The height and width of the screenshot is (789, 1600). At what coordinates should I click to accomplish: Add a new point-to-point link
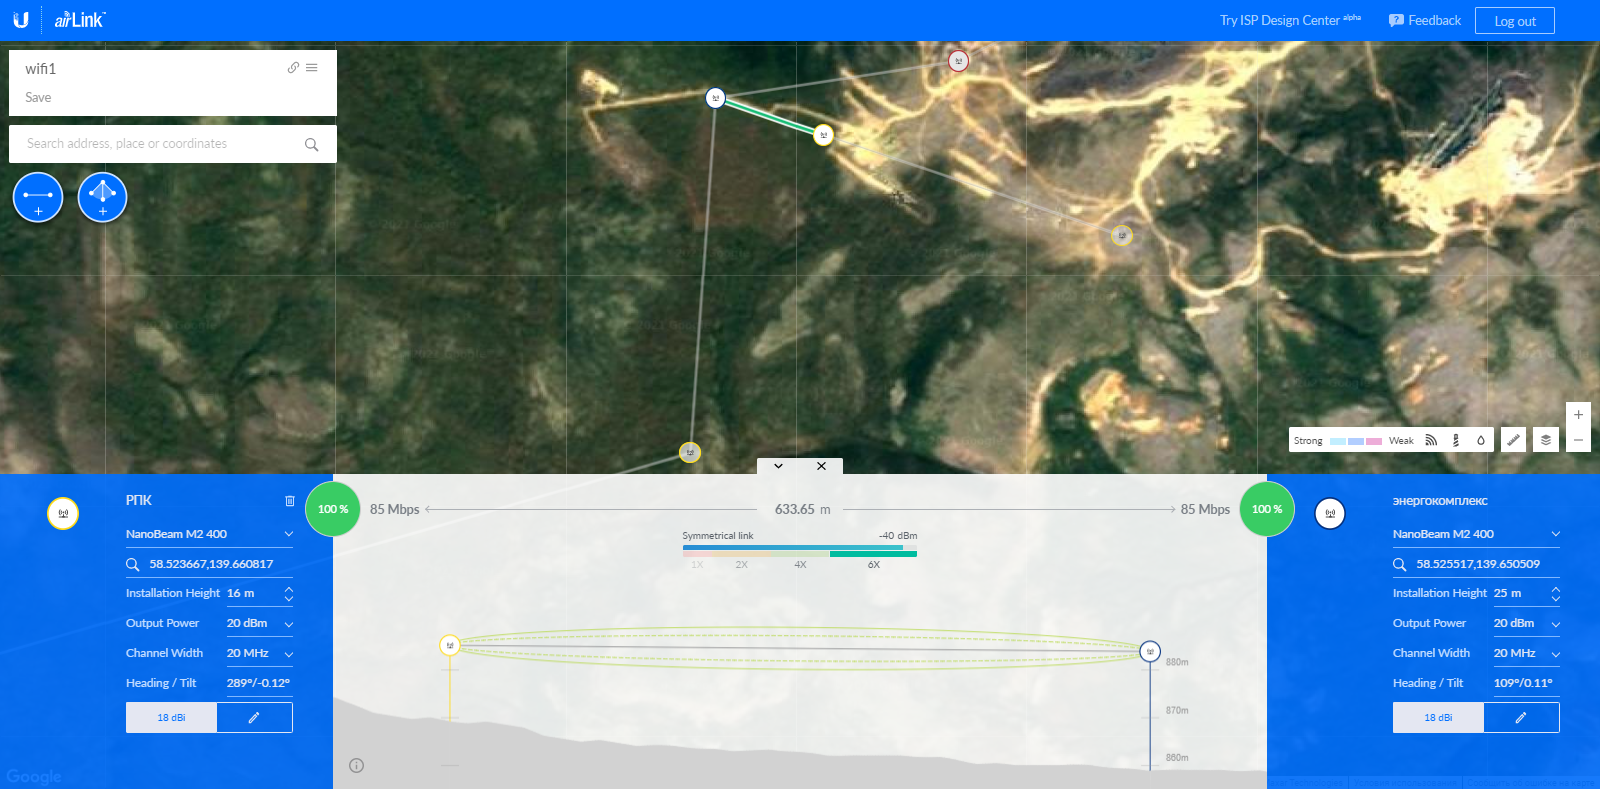point(38,197)
